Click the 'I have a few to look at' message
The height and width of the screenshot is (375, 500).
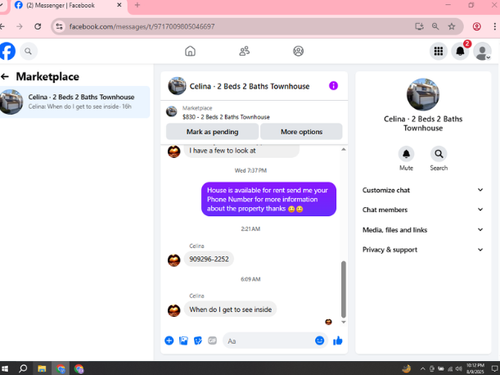point(241,151)
